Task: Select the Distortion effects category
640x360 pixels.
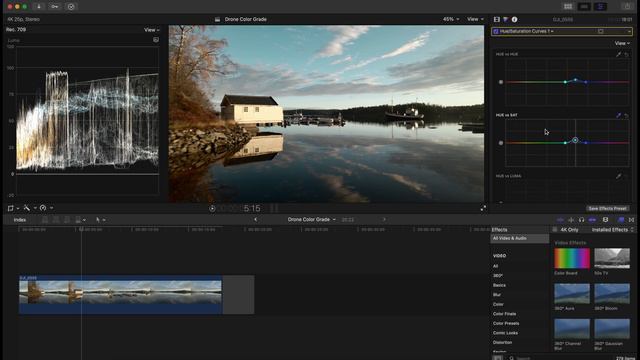Action: (502, 342)
